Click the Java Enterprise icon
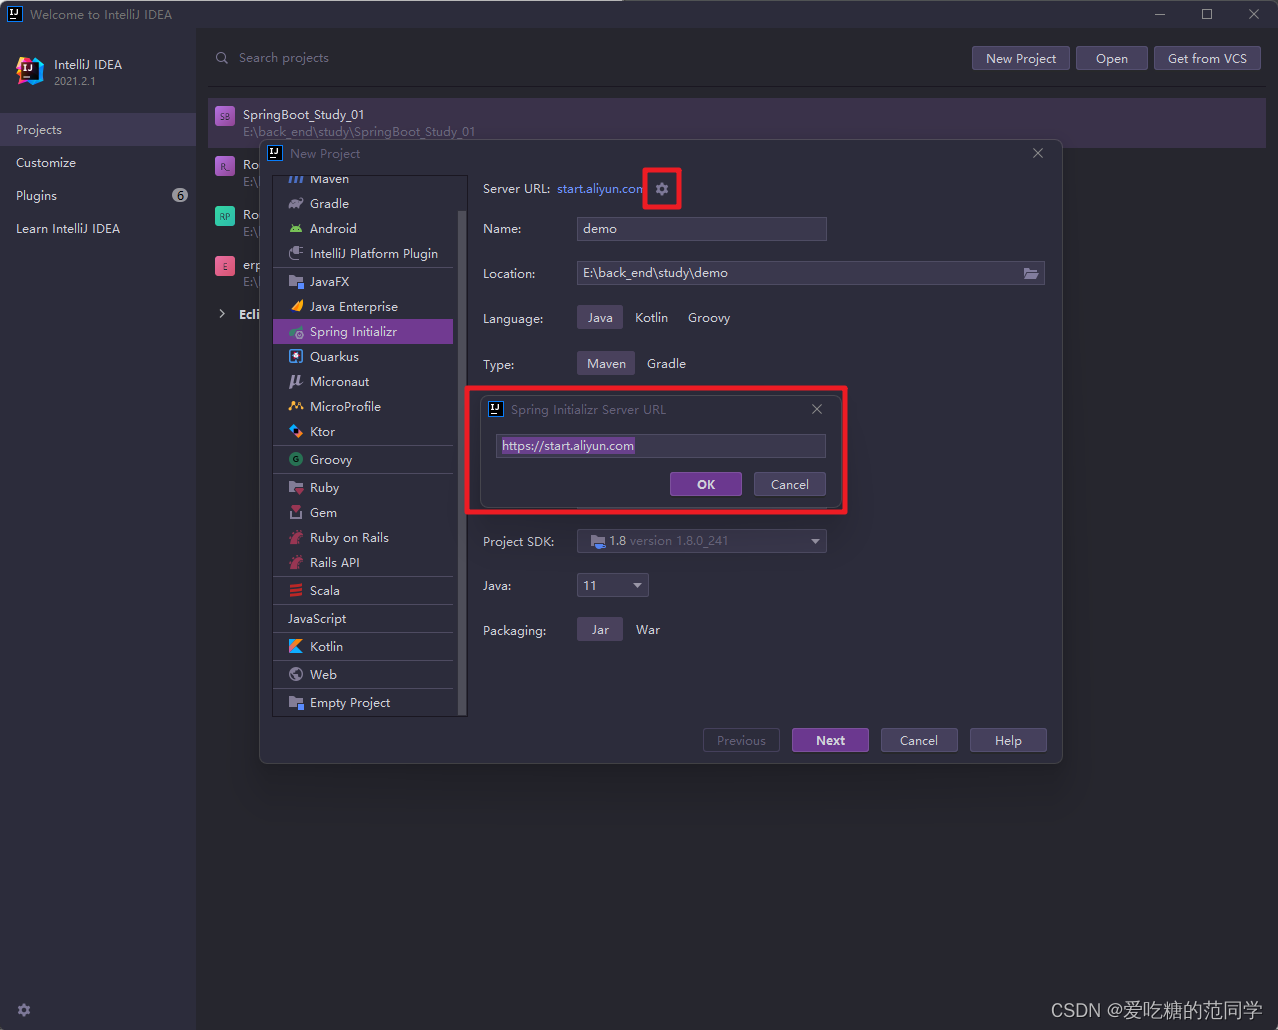Image resolution: width=1278 pixels, height=1030 pixels. pyautogui.click(x=296, y=307)
